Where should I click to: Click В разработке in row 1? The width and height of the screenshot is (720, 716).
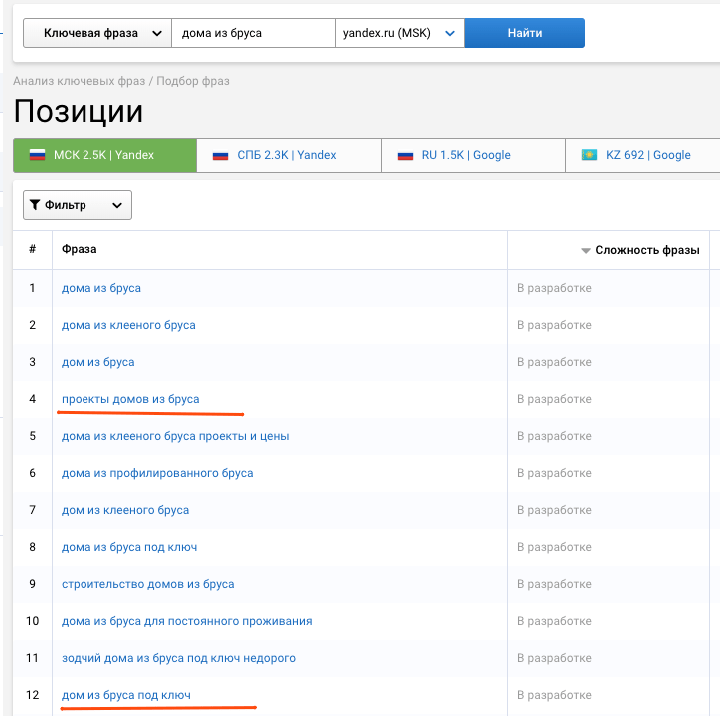tap(554, 288)
